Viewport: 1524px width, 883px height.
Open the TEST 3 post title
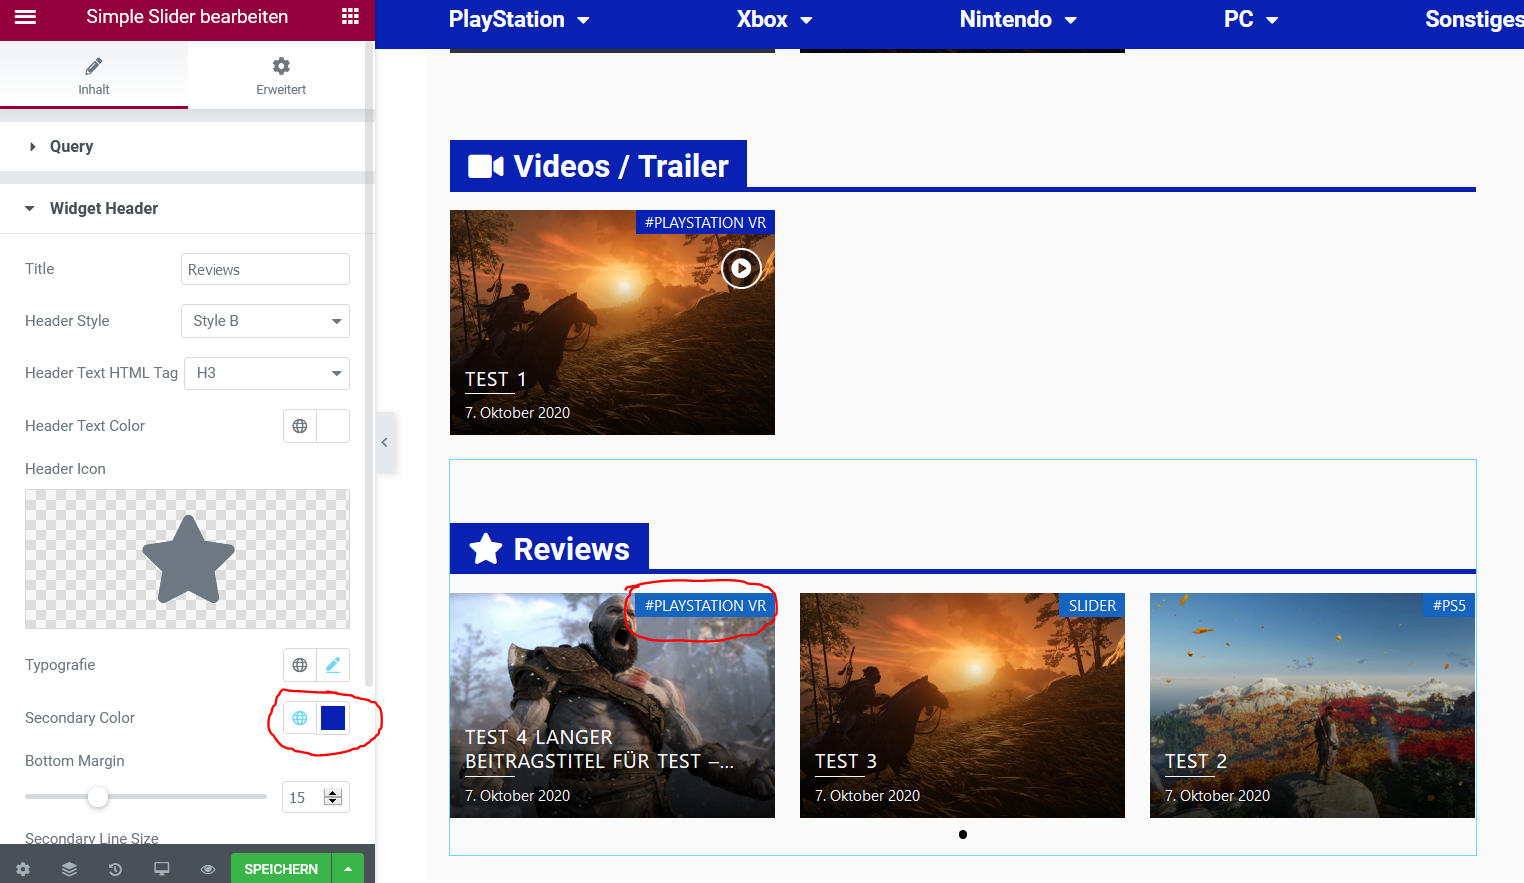tap(845, 761)
